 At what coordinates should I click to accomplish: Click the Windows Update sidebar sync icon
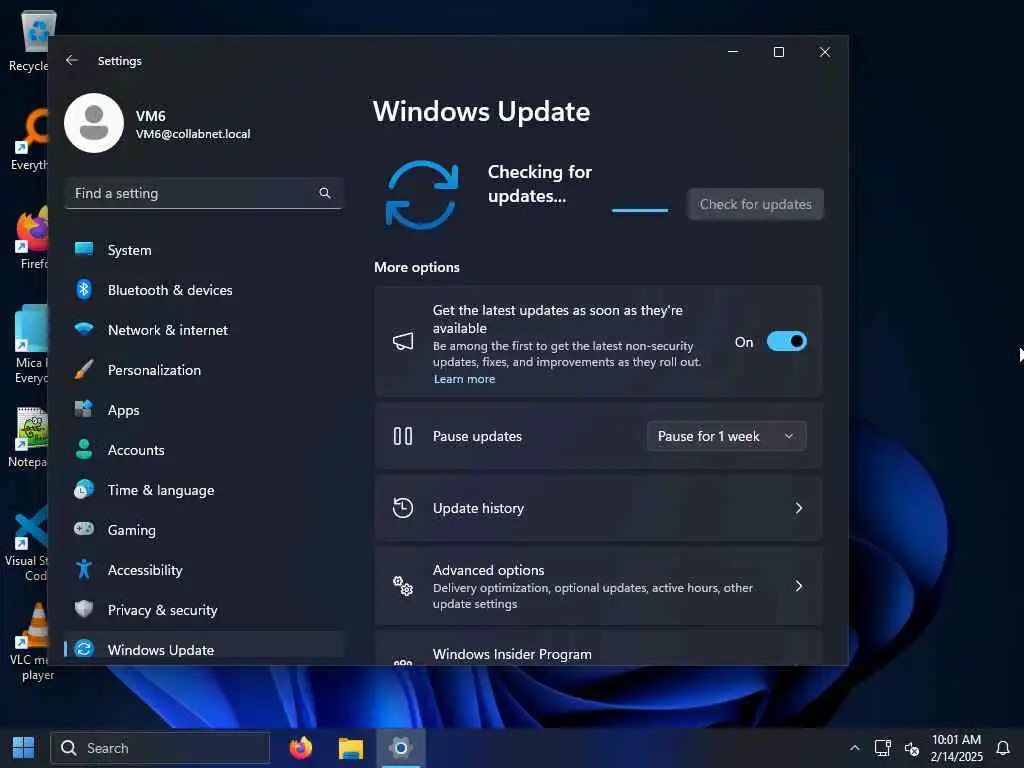(x=84, y=648)
